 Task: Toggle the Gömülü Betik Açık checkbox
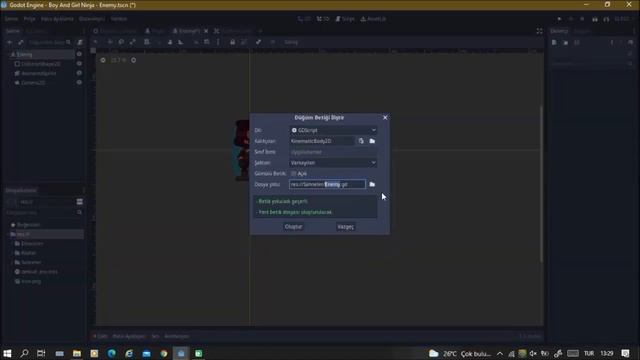[299, 173]
